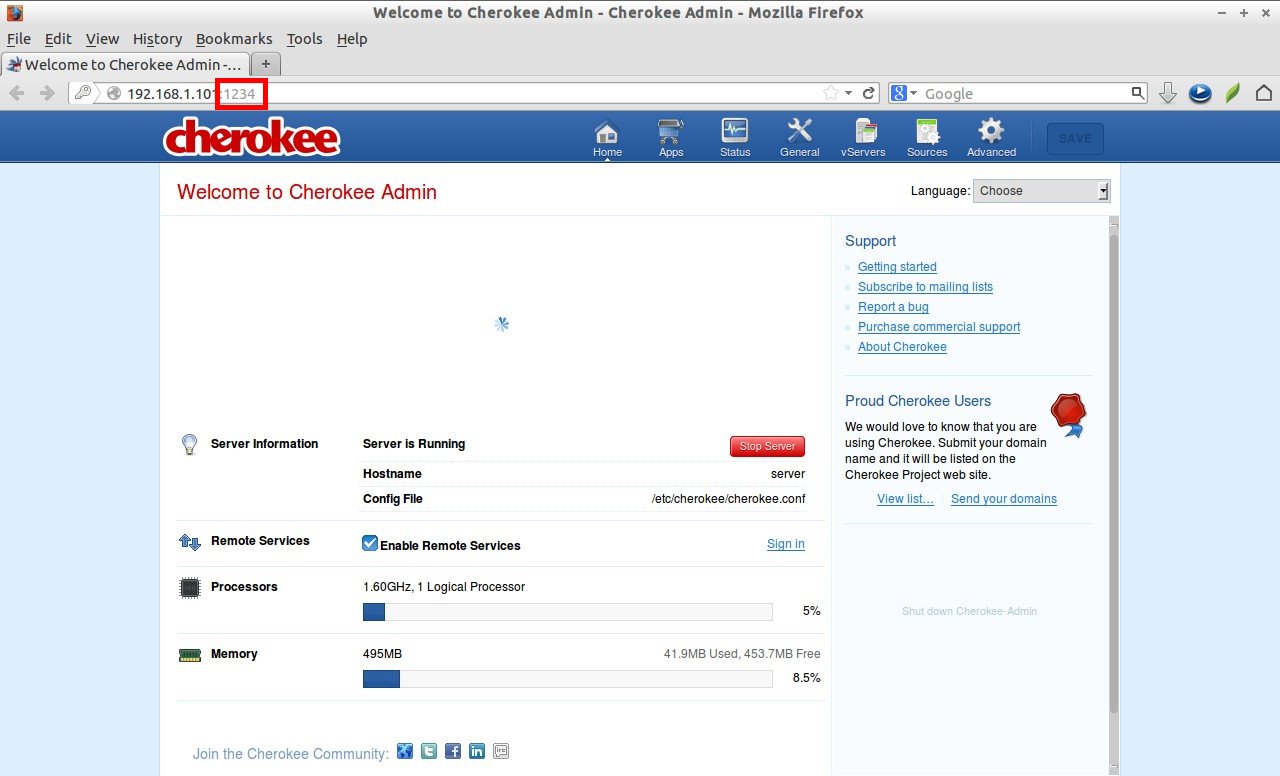Viewport: 1280px width, 776px height.
Task: Open Subscribe to mailing lists link
Action: tap(925, 287)
